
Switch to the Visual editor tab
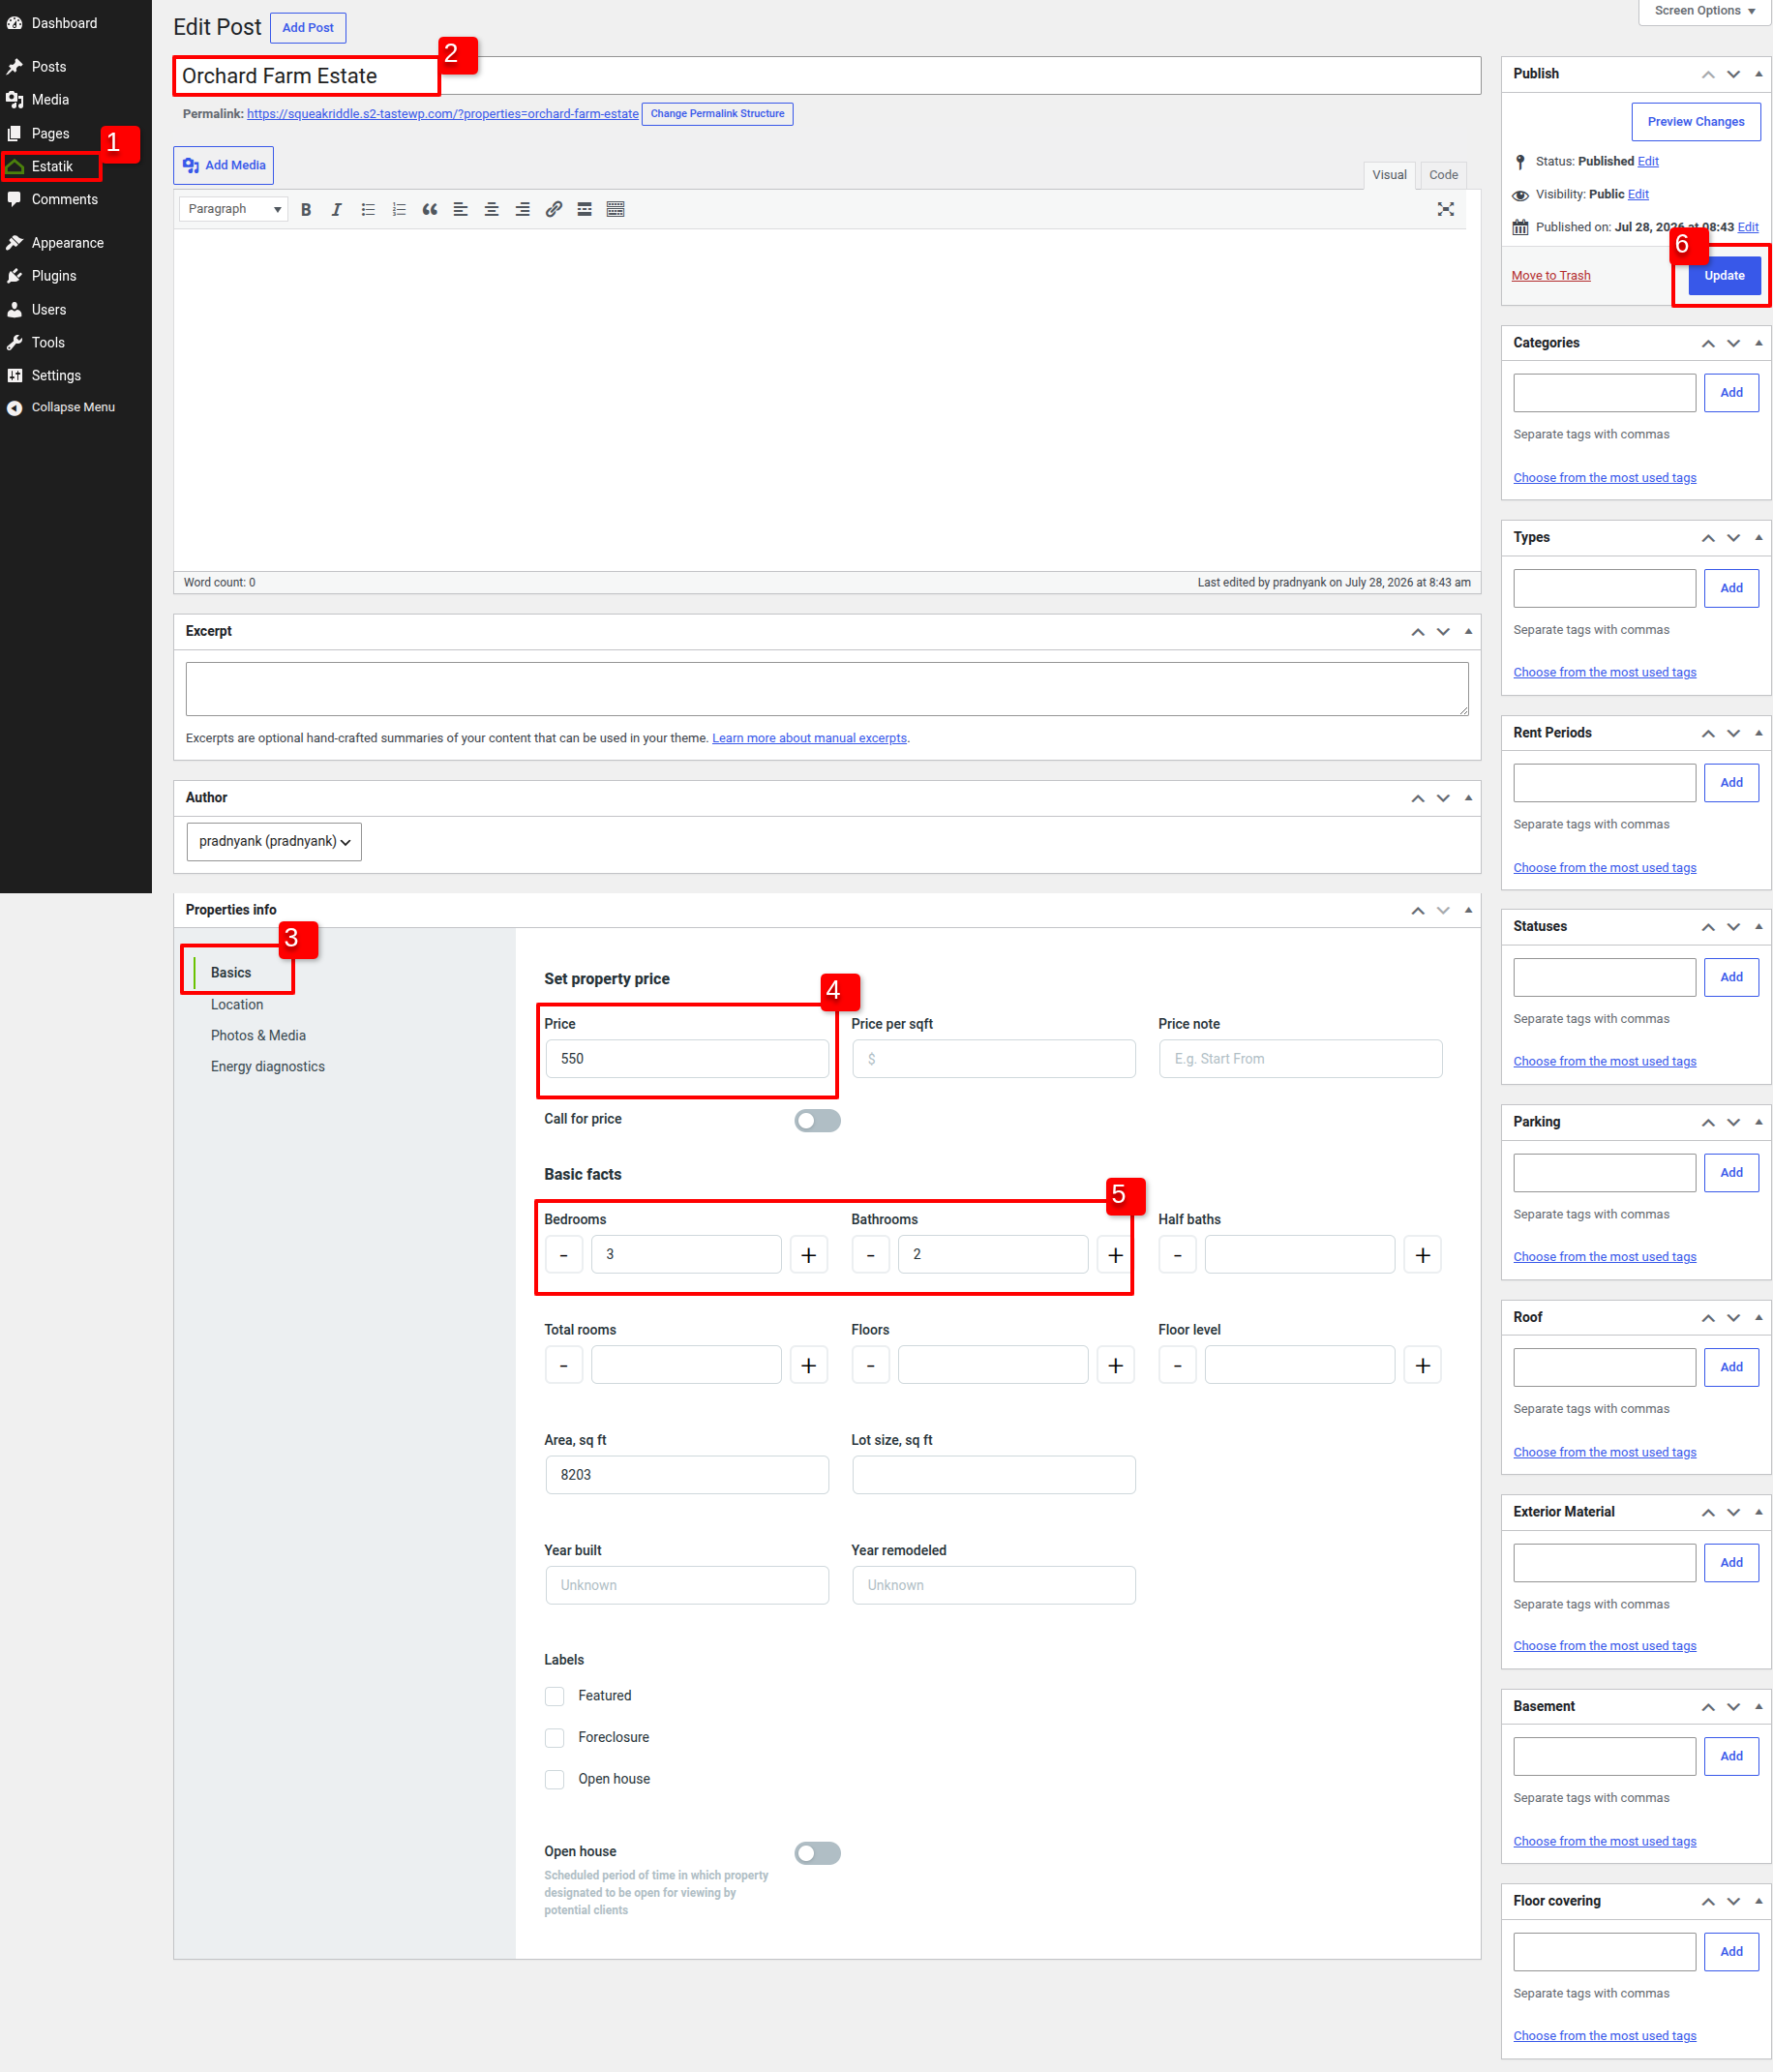[x=1389, y=175]
